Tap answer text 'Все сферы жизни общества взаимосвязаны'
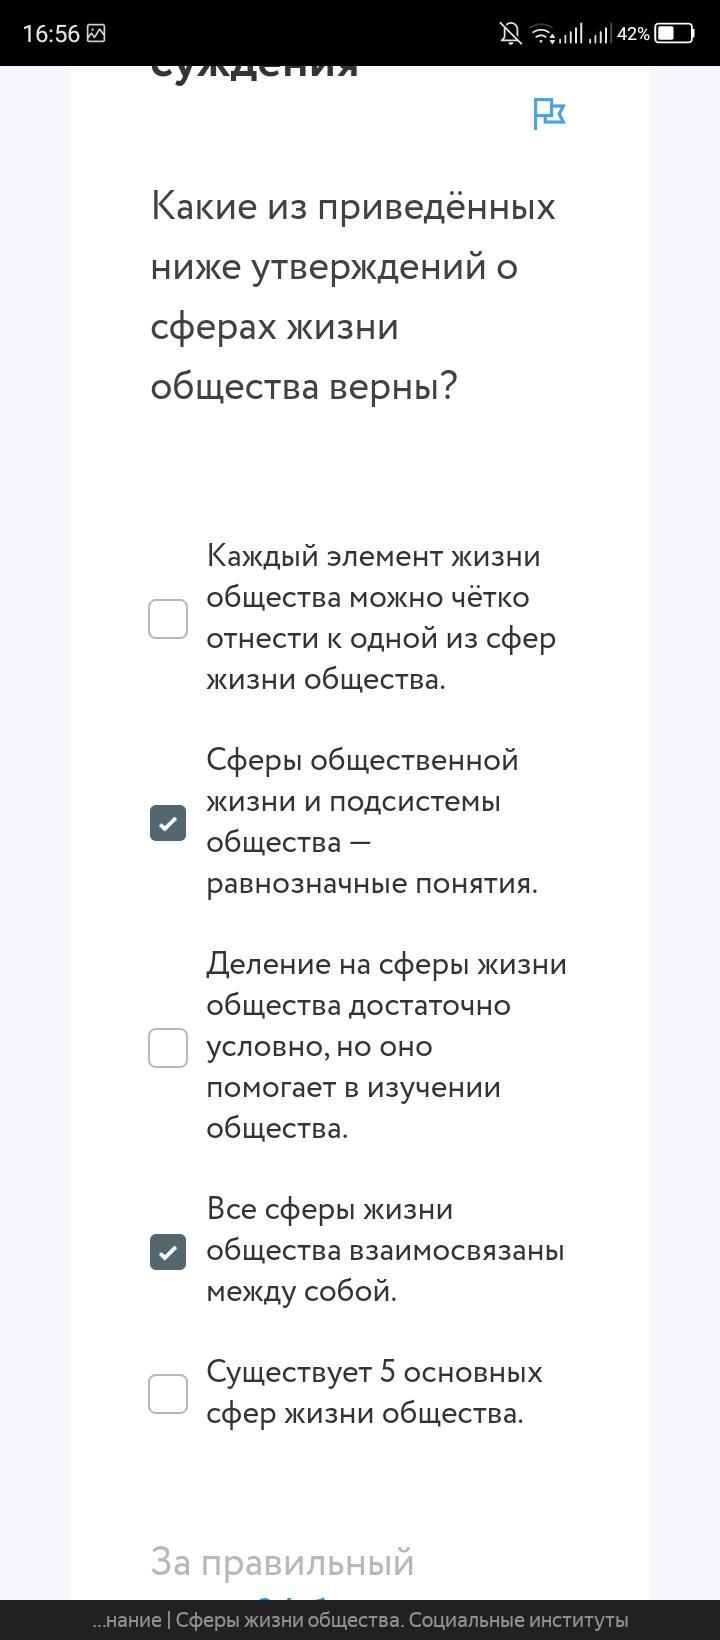 coord(385,1250)
